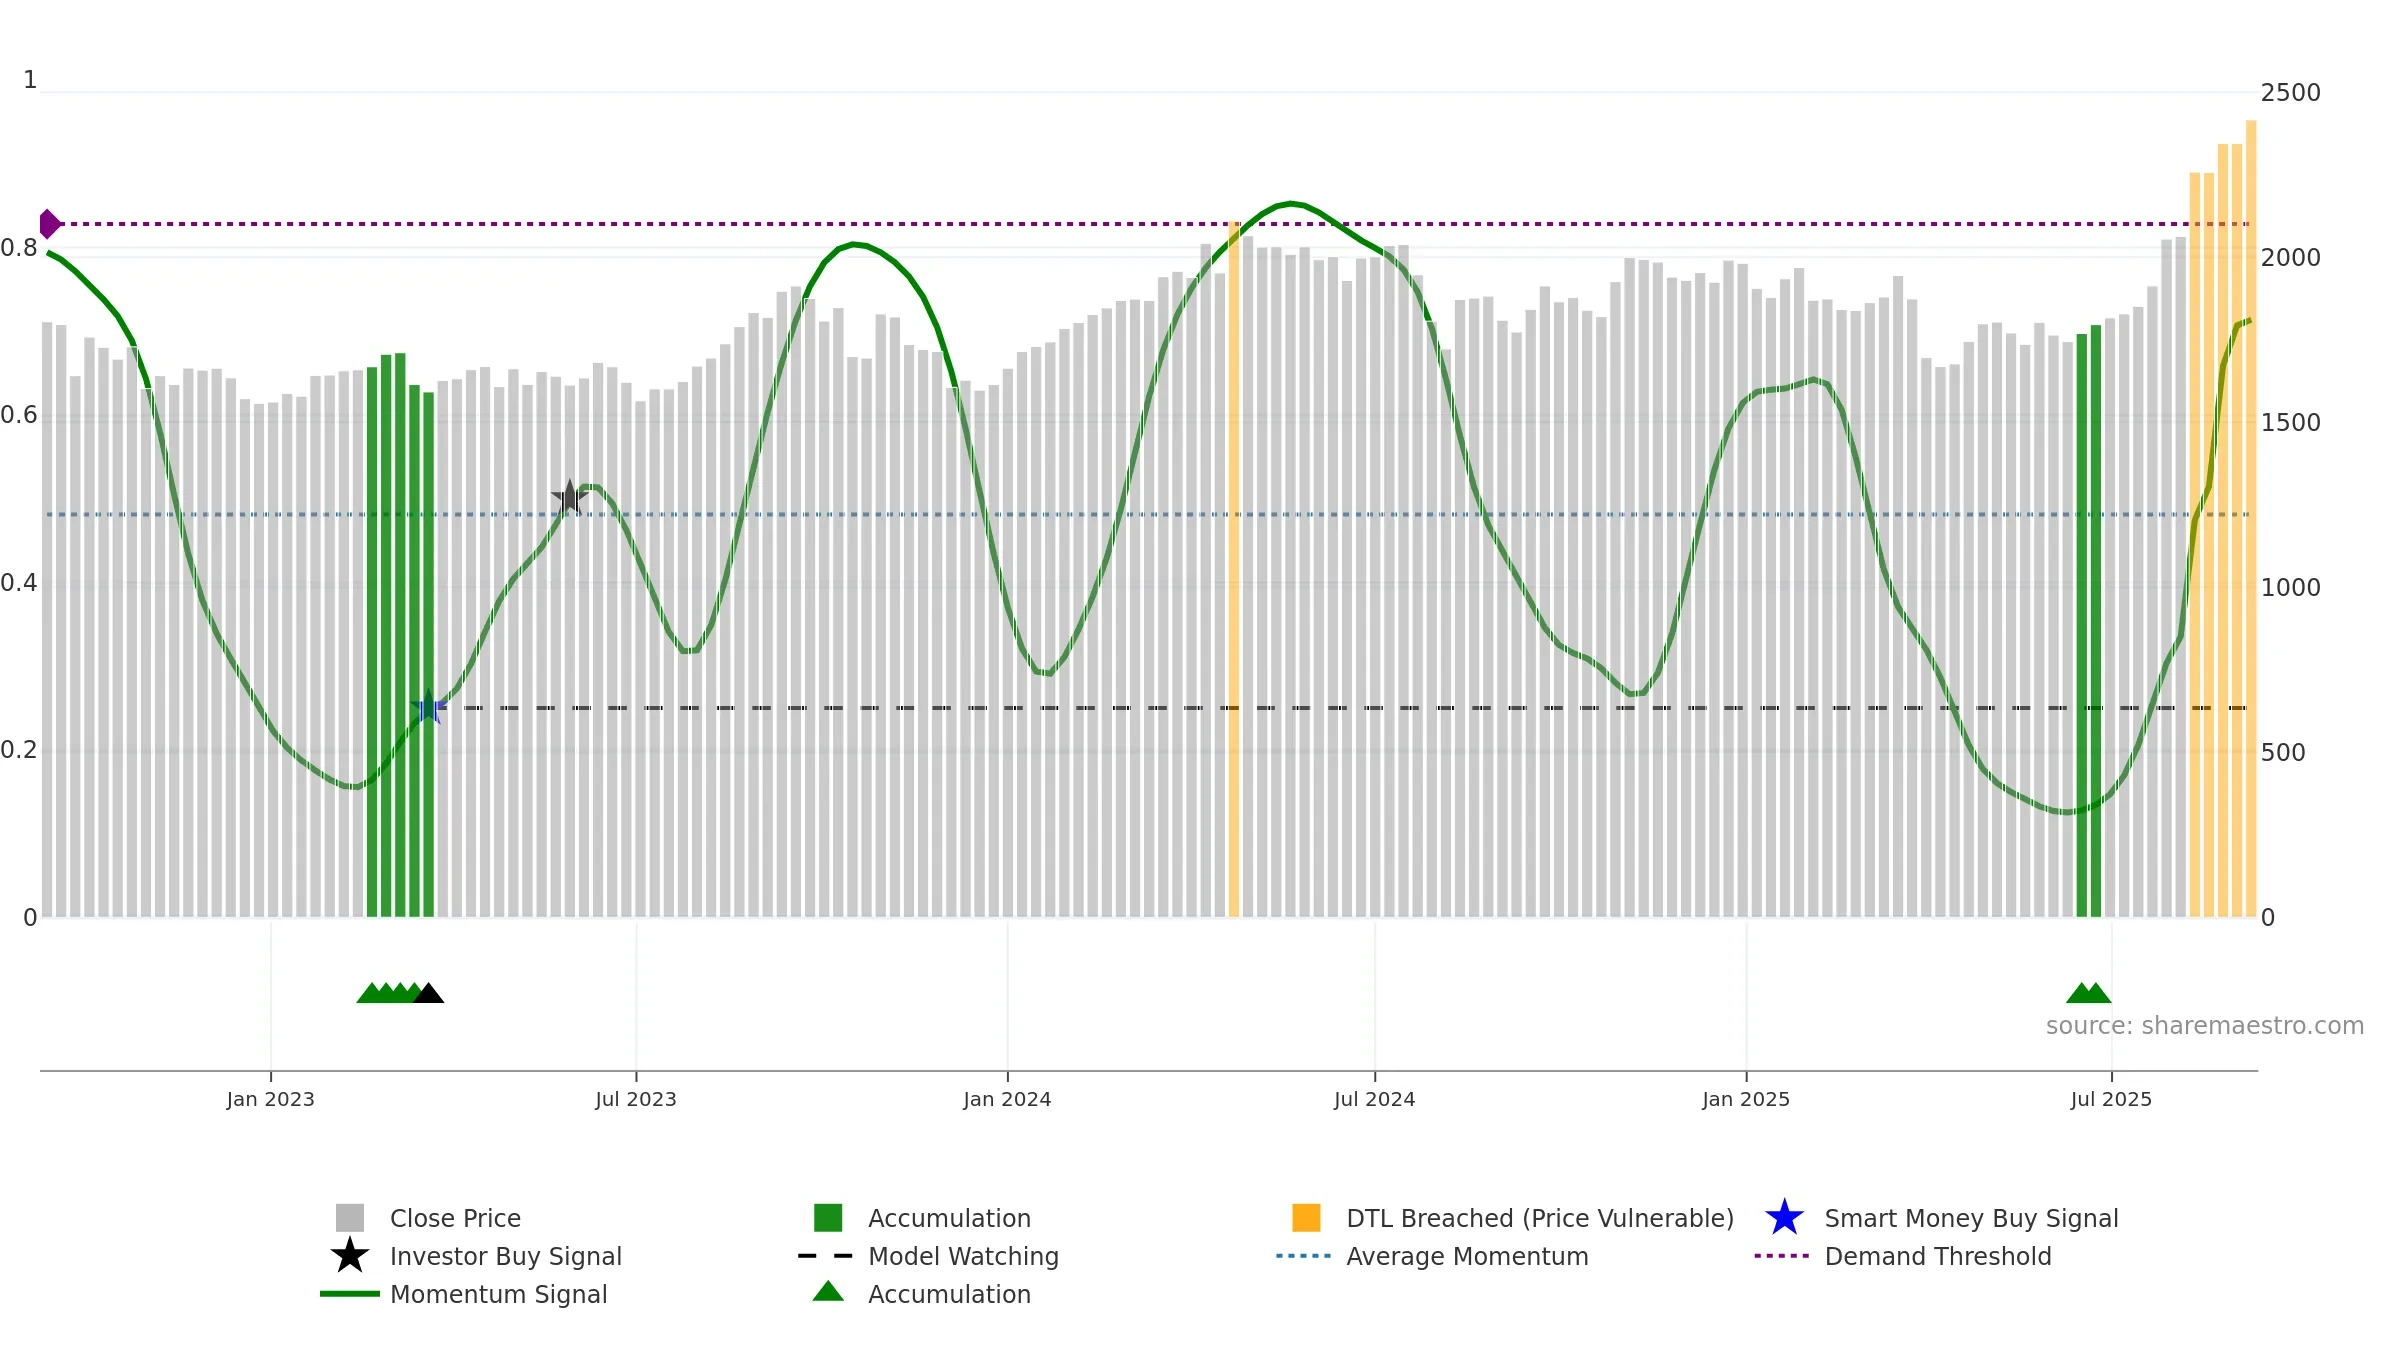Image resolution: width=2400 pixels, height=1350 pixels.
Task: Click the orange DTL Breached legend swatch
Action: click(x=1306, y=1218)
